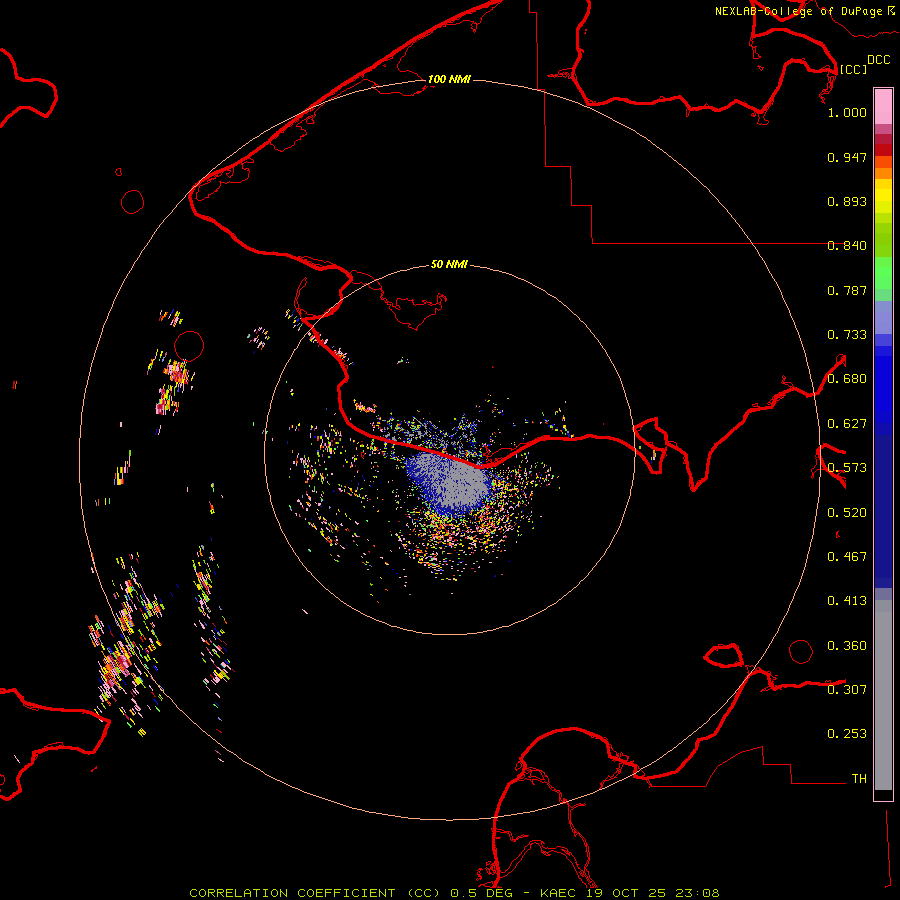Select the bright green swatch near 0.787
The width and height of the screenshot is (900, 900).
coord(883,280)
